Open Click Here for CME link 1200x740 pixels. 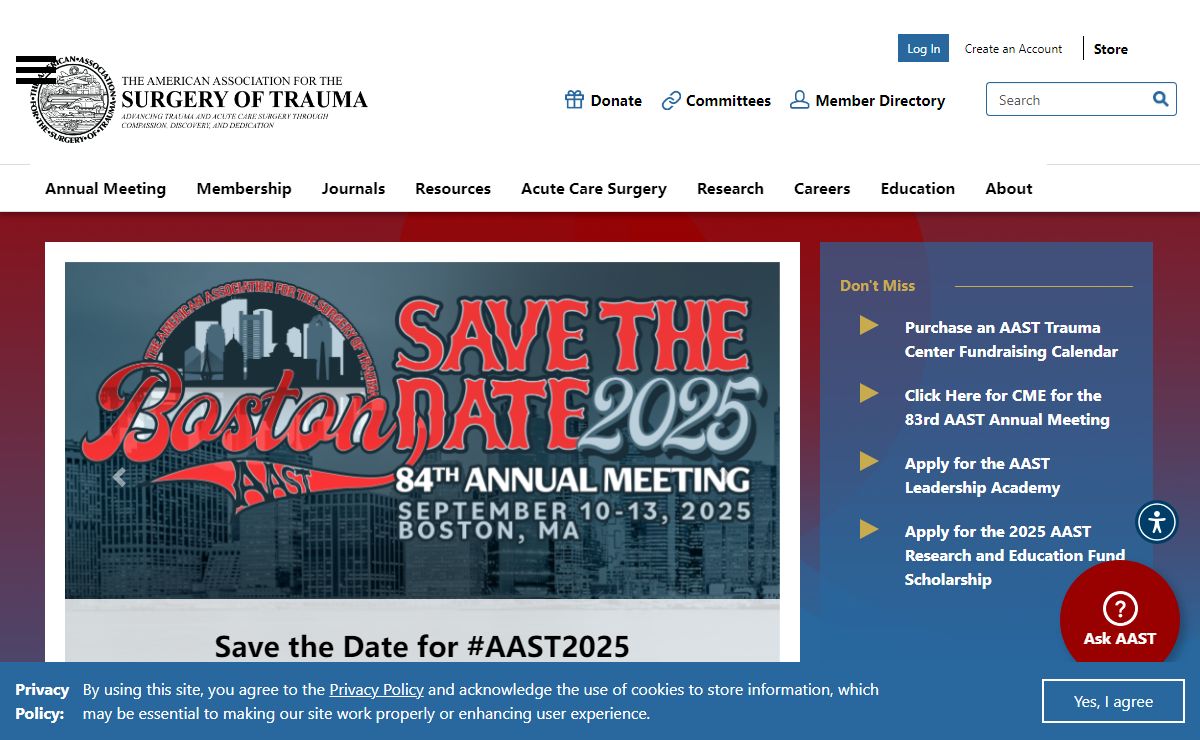point(1007,407)
